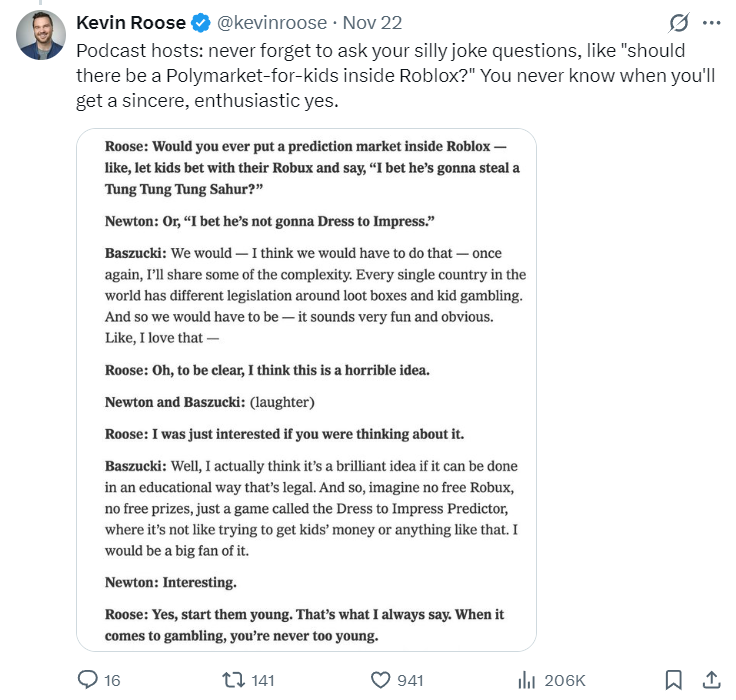Open the 206K view count analytics
The image size is (736, 700).
(x=565, y=680)
